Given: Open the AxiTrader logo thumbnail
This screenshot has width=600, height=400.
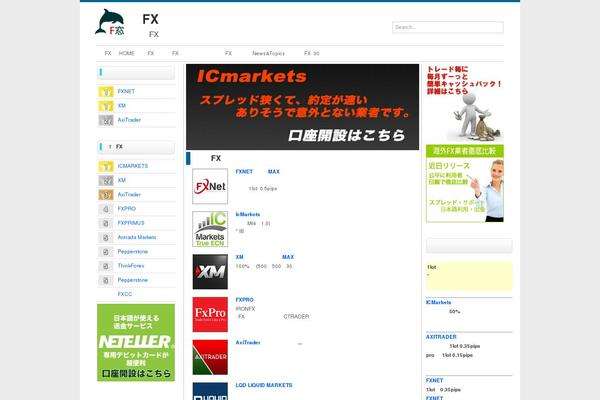Looking at the screenshot, I should (210, 357).
